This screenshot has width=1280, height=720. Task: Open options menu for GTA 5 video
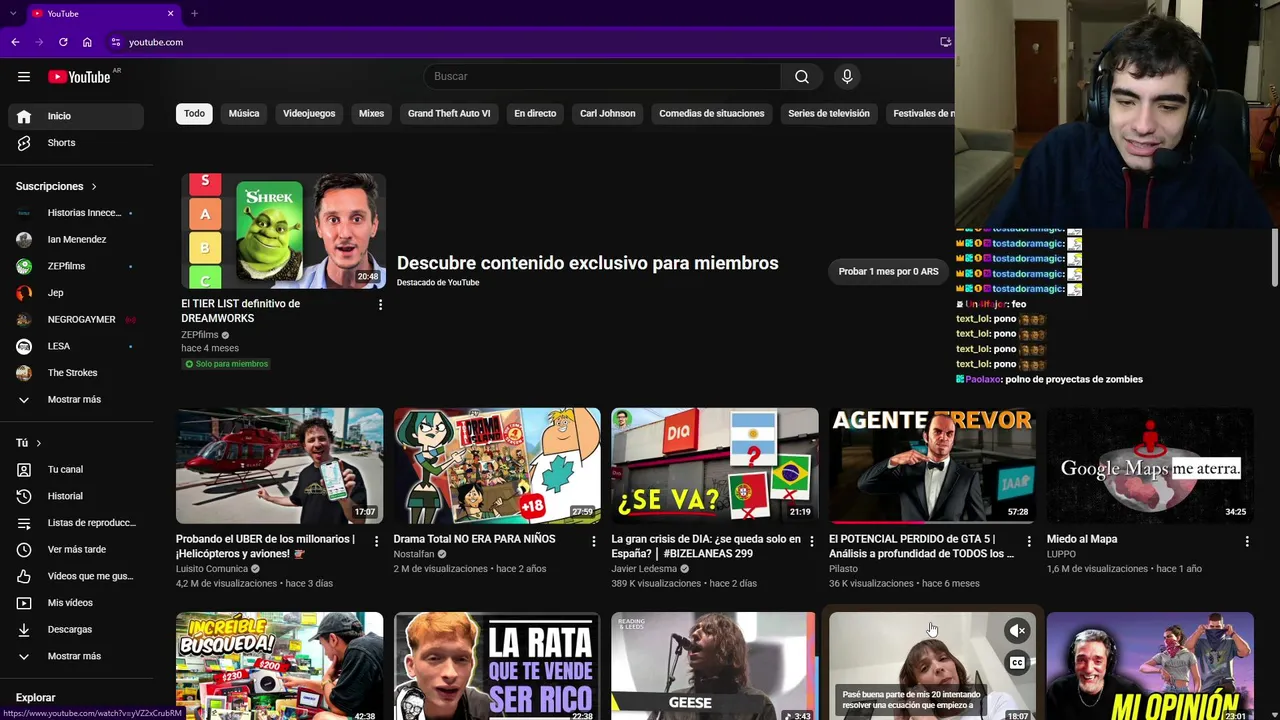tap(1028, 541)
